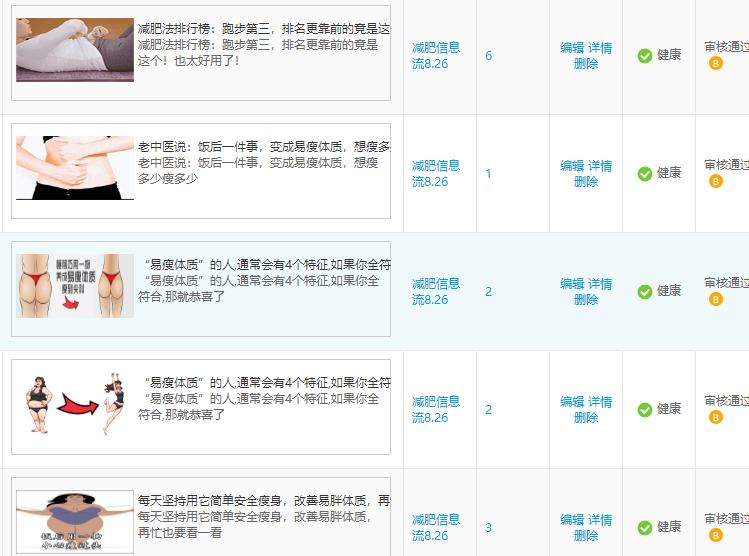This screenshot has height=556, width=749.
Task: Click 删除 for the running-ranking ad
Action: [x=586, y=64]
